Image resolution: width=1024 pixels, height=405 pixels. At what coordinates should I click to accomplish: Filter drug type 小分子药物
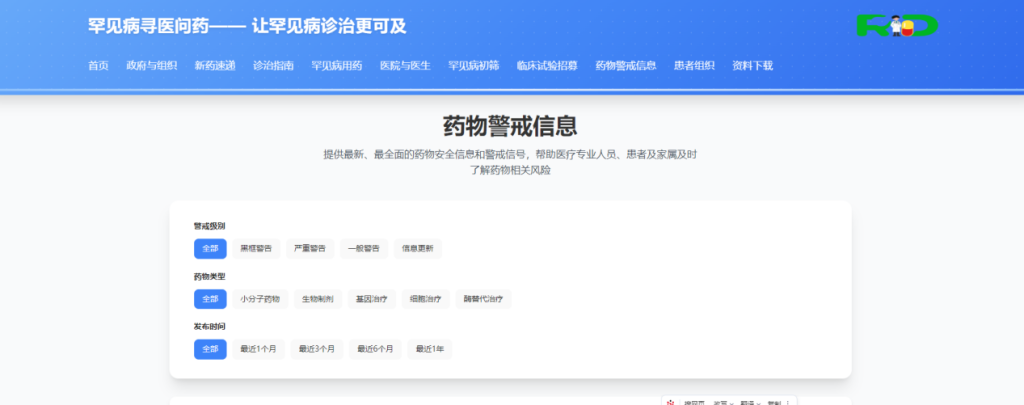(x=260, y=299)
